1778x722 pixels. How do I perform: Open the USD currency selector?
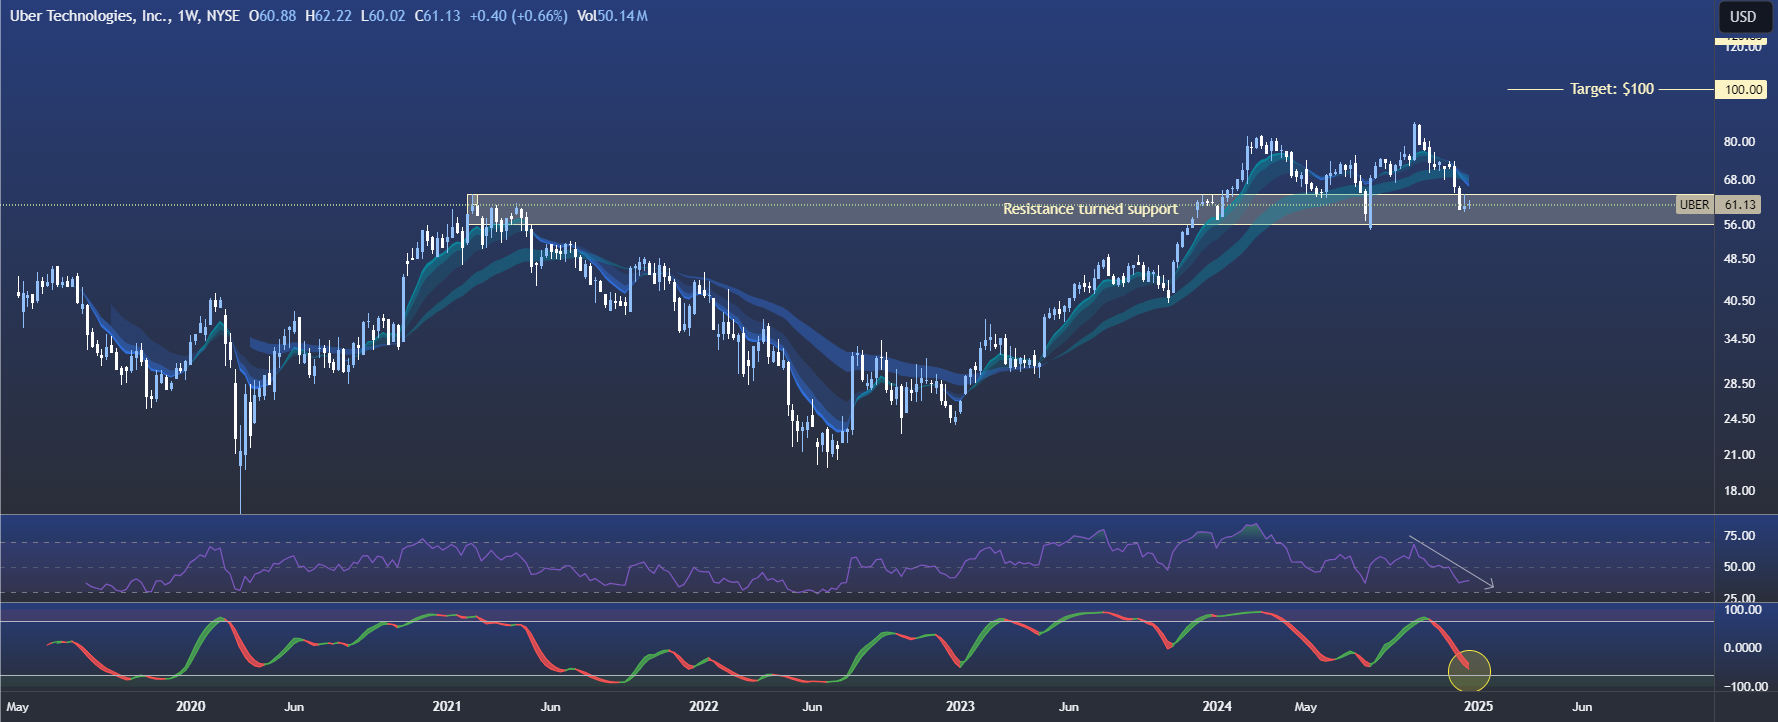coord(1743,16)
